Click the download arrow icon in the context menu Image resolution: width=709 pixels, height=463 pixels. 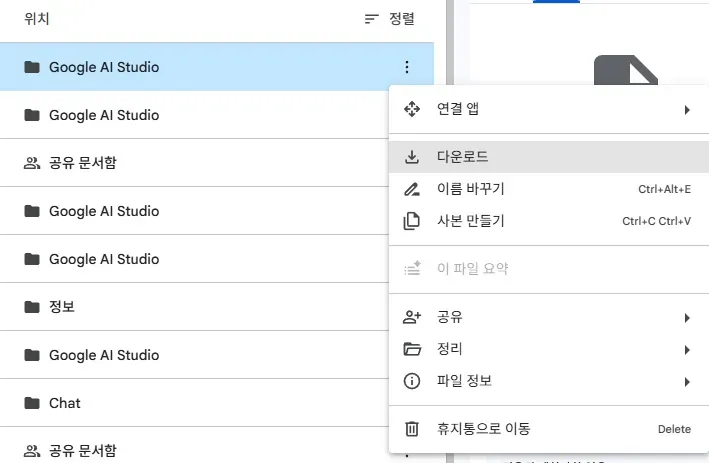[x=411, y=157]
